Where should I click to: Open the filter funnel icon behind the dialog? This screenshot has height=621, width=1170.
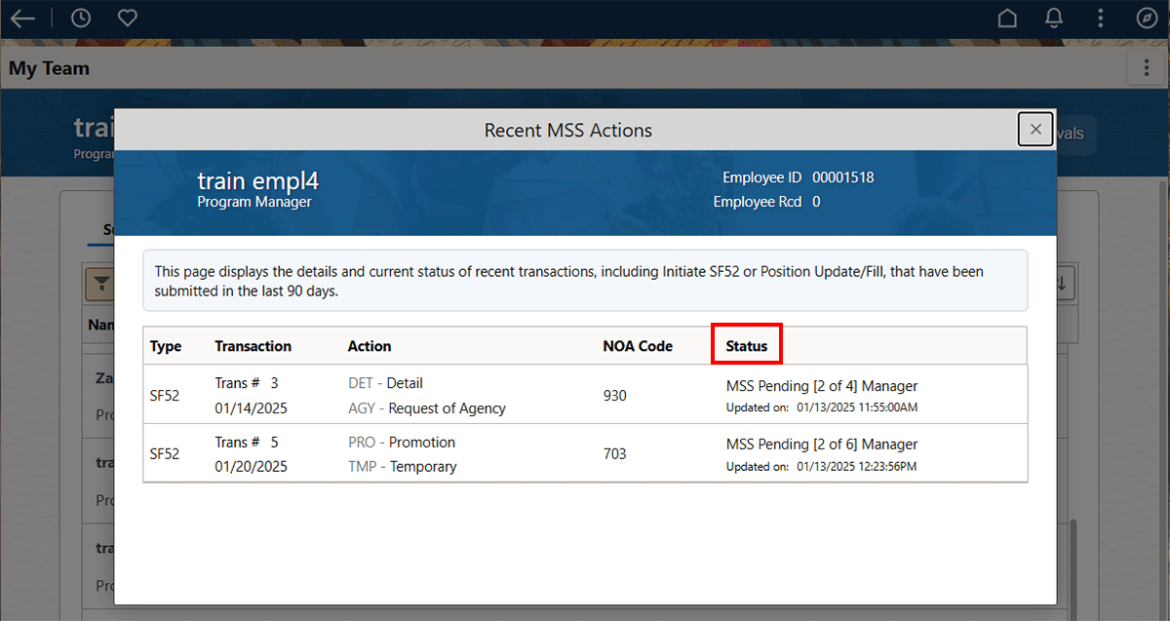[101, 283]
